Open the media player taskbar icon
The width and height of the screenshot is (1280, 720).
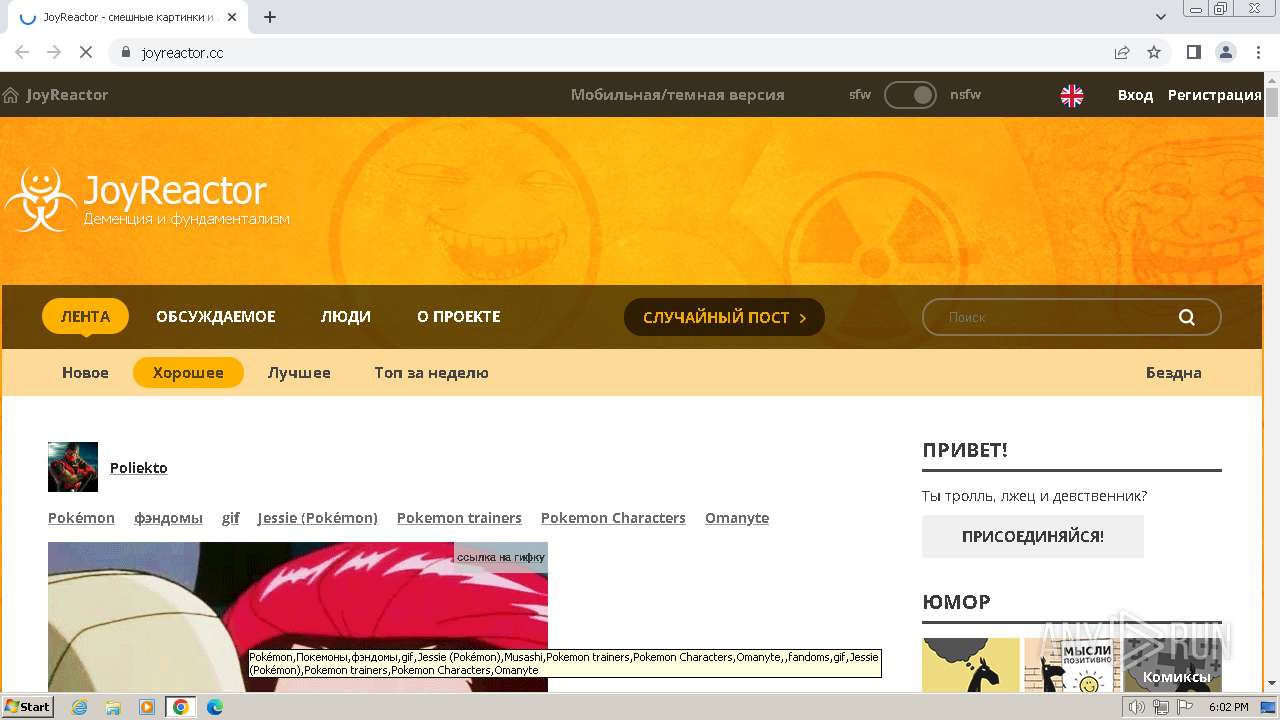click(147, 707)
